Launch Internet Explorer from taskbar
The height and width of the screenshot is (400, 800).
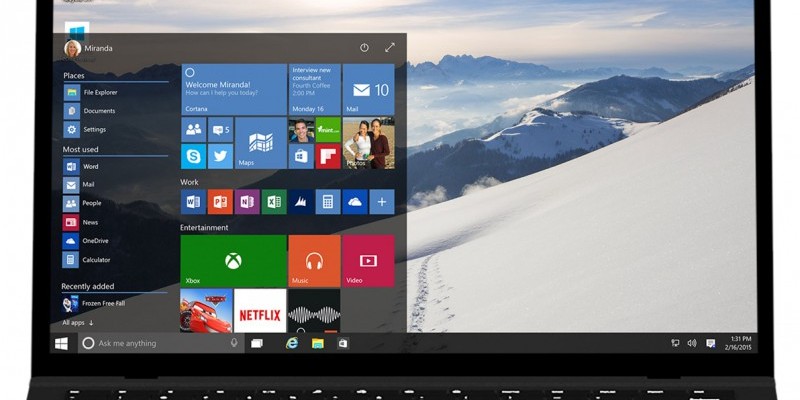click(x=292, y=343)
